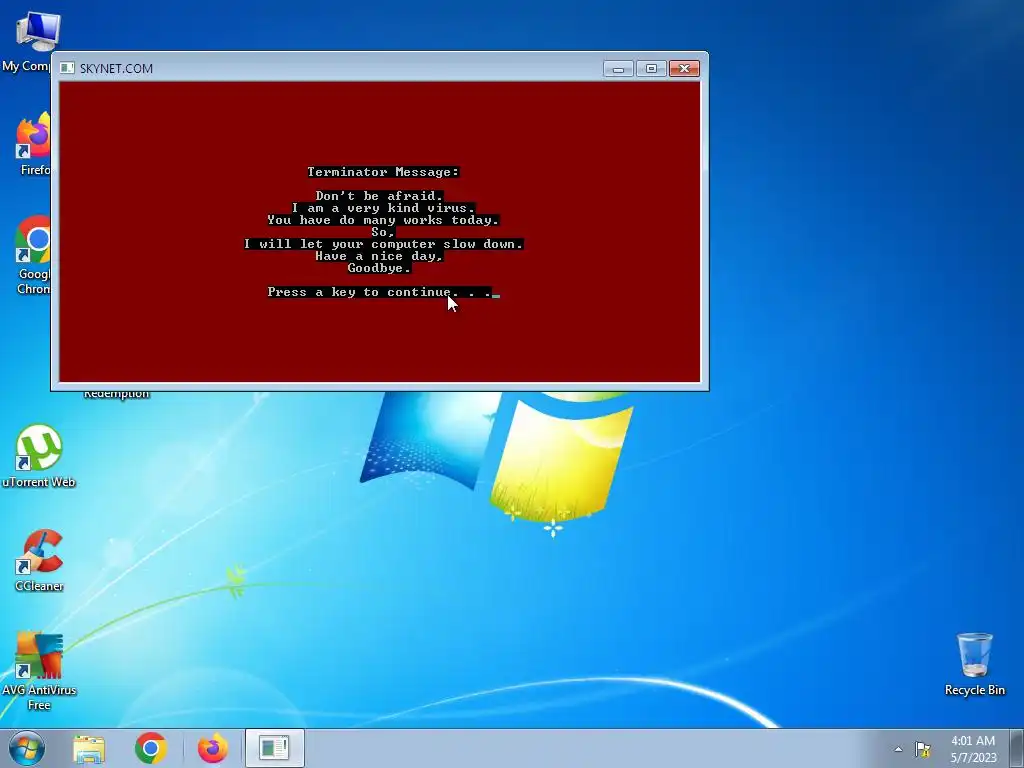Select the Google Chrome desktop shortcut
Viewport: 1024px width, 768px height.
(x=34, y=255)
